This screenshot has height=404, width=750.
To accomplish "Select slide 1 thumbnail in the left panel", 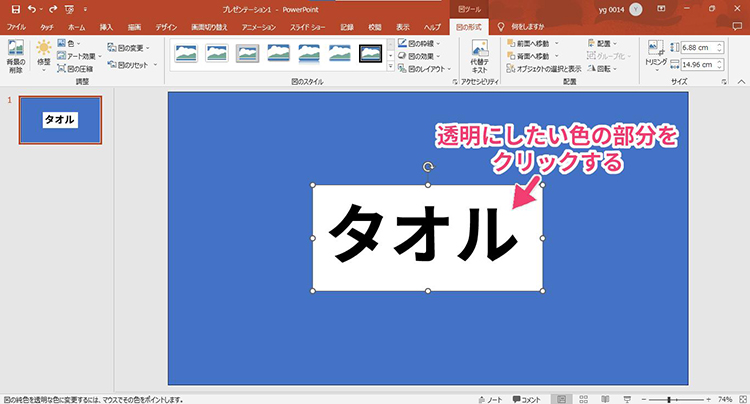I will pos(59,120).
